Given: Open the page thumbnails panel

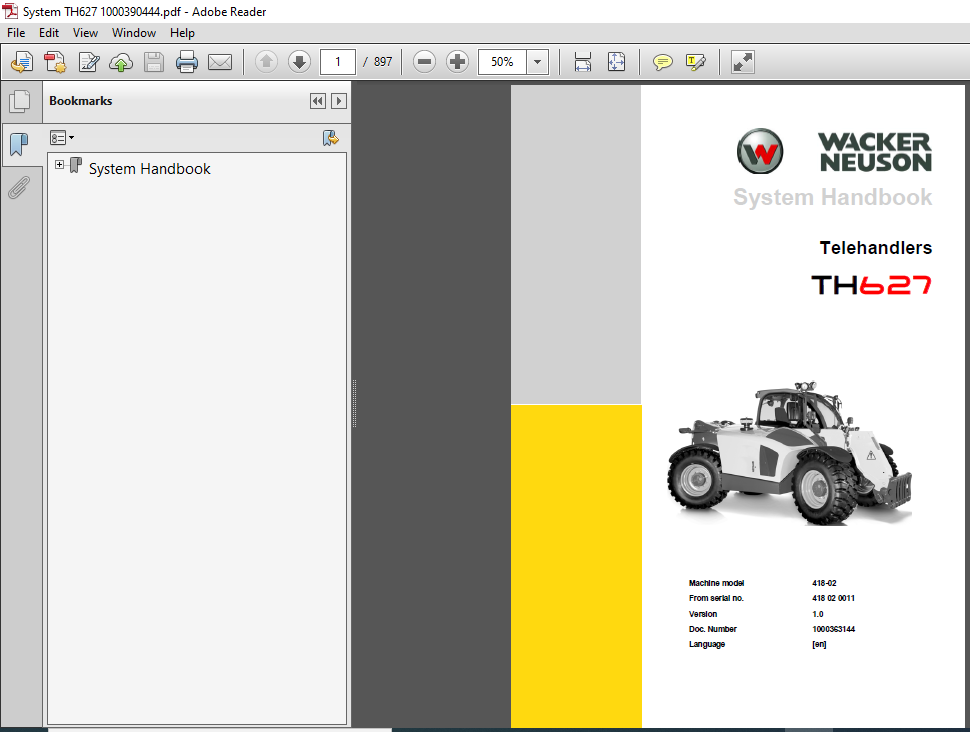Looking at the screenshot, I should 20,101.
